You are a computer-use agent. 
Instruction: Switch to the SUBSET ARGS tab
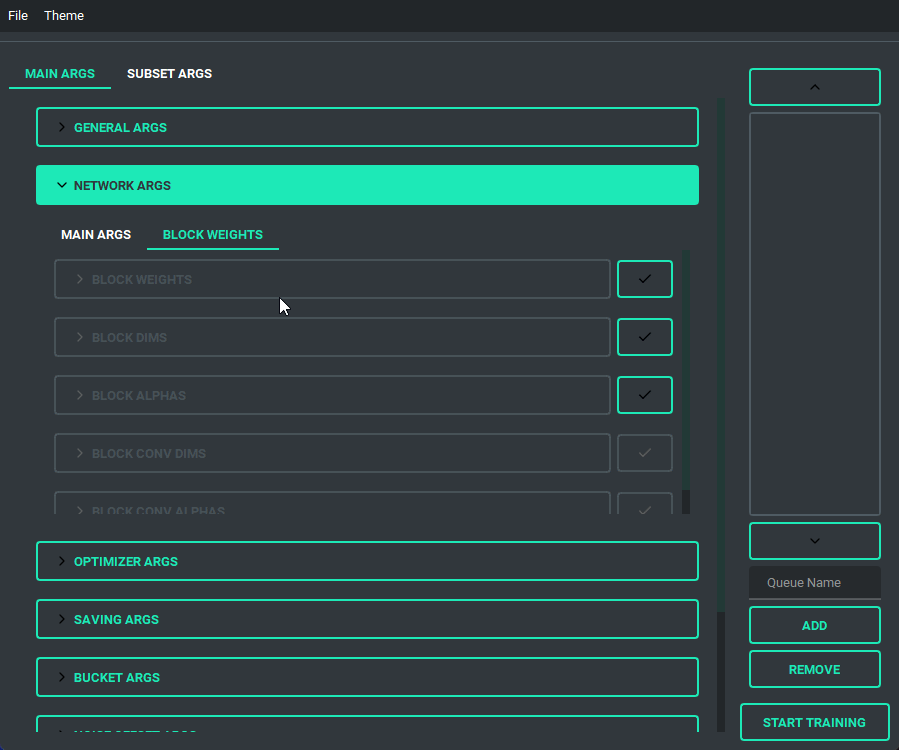[x=169, y=74]
